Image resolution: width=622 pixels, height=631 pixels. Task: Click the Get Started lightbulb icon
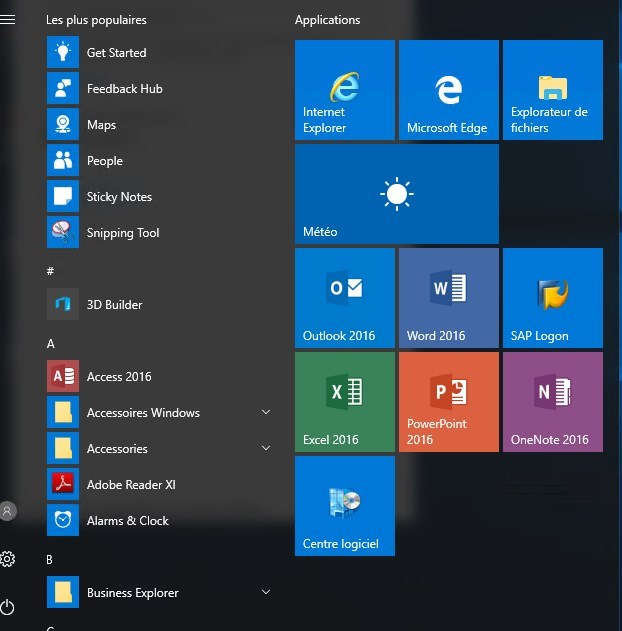pos(63,52)
